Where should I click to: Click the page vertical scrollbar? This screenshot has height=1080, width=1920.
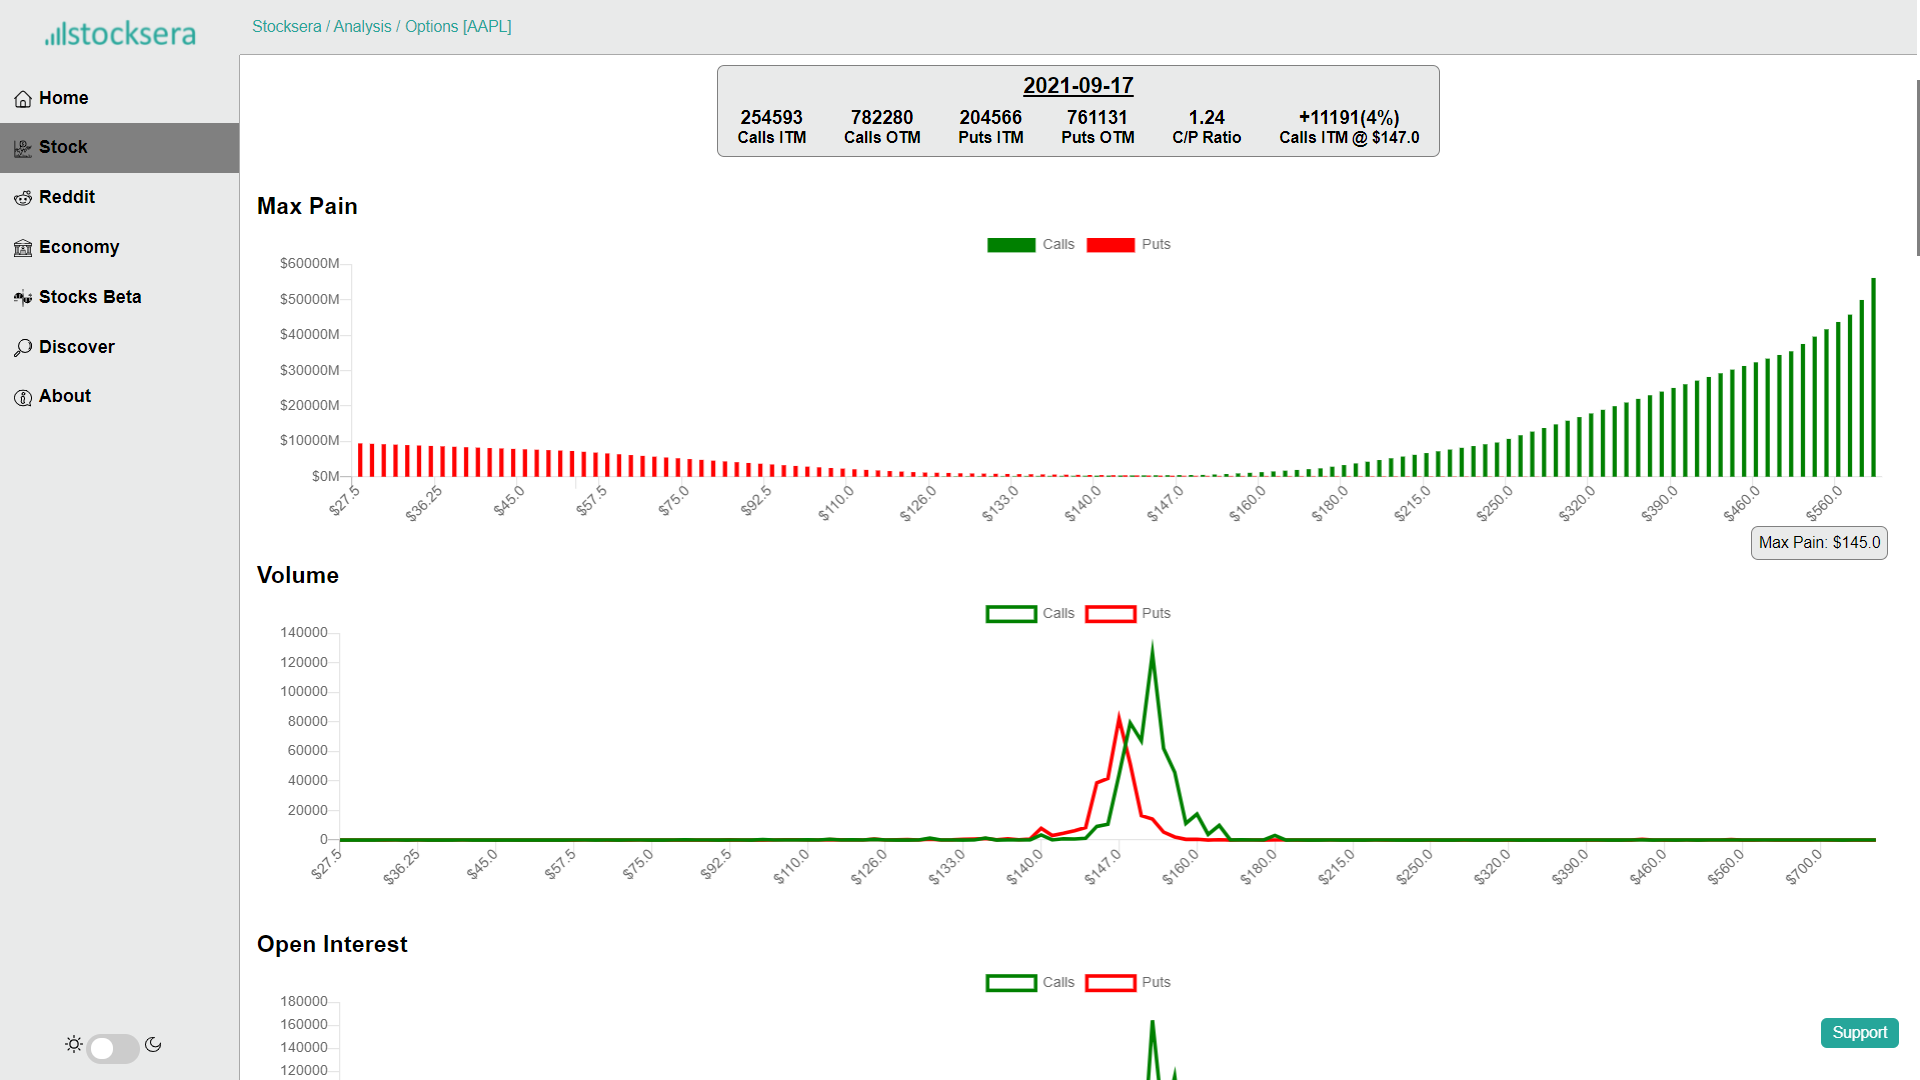[1917, 168]
